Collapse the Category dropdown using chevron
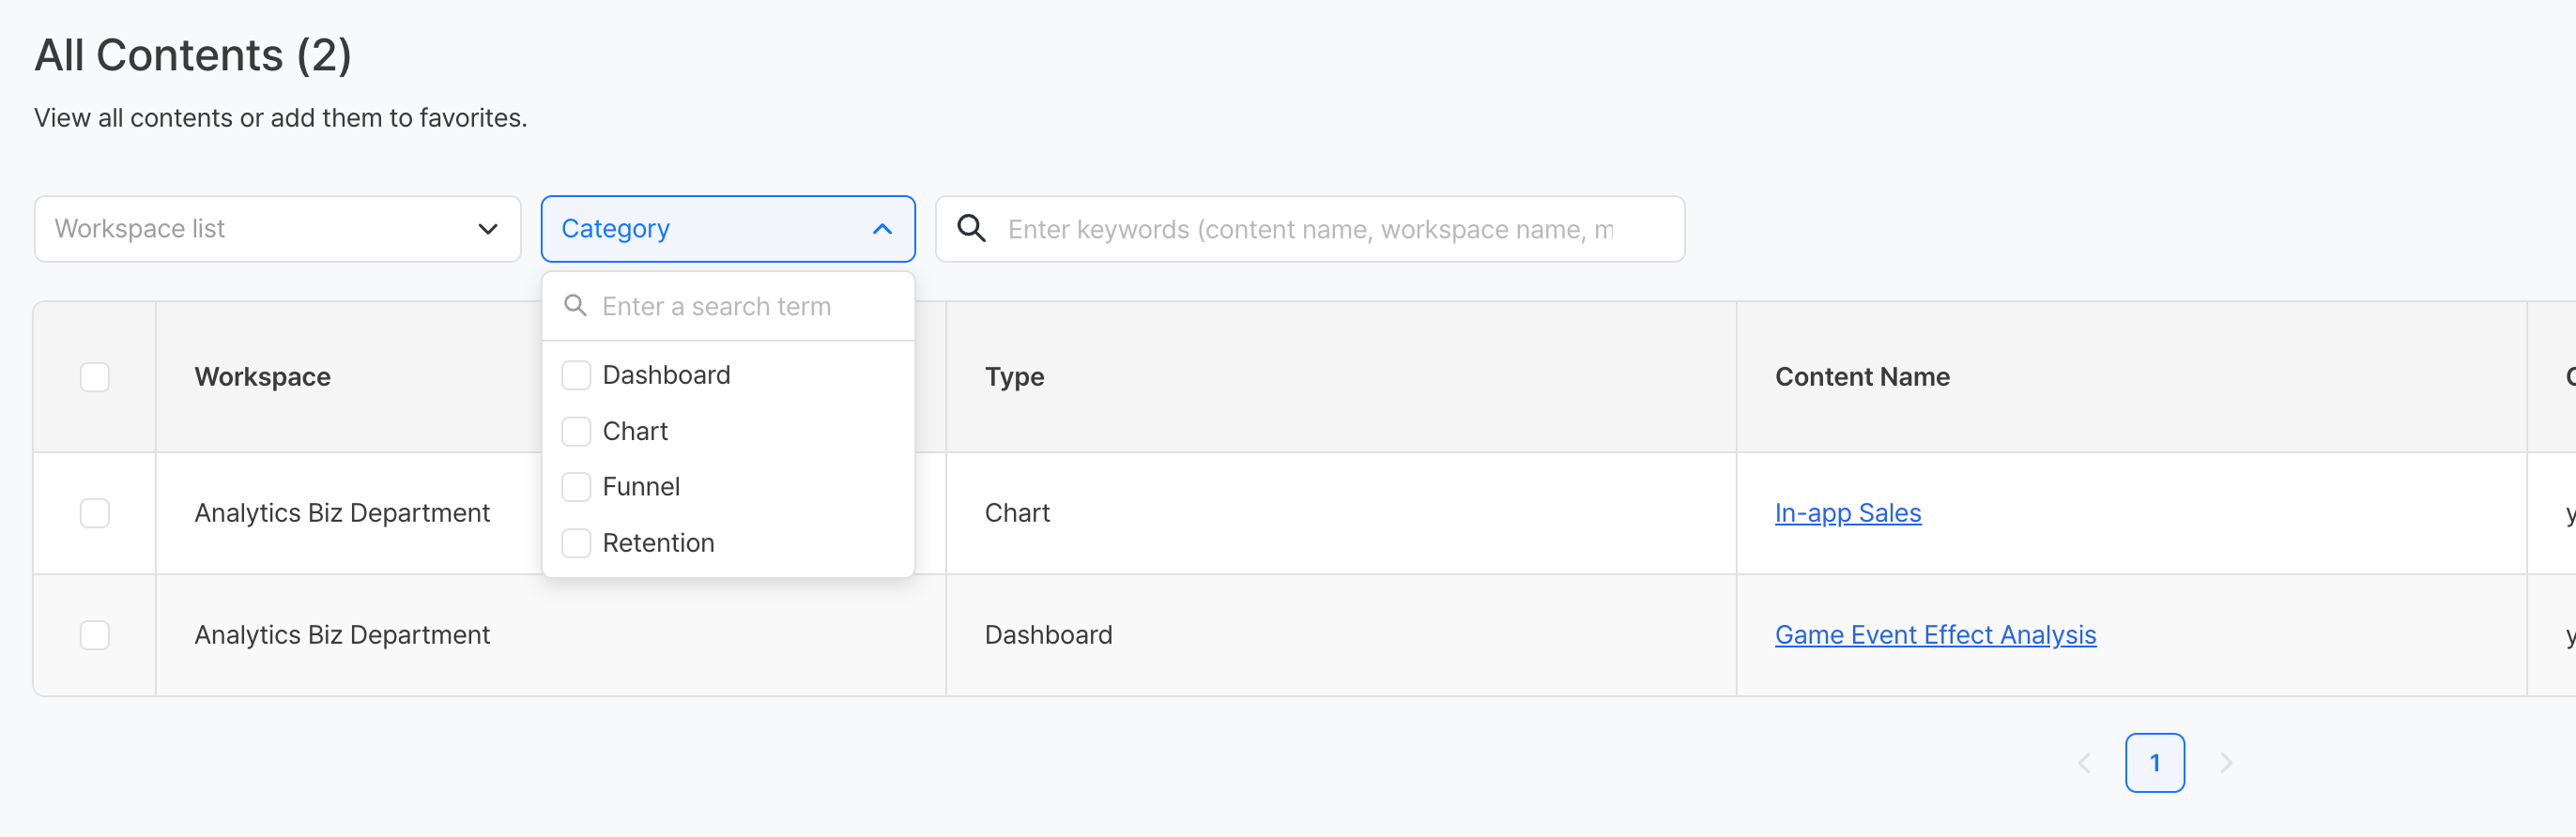Viewport: 2576px width, 837px height. (x=881, y=229)
